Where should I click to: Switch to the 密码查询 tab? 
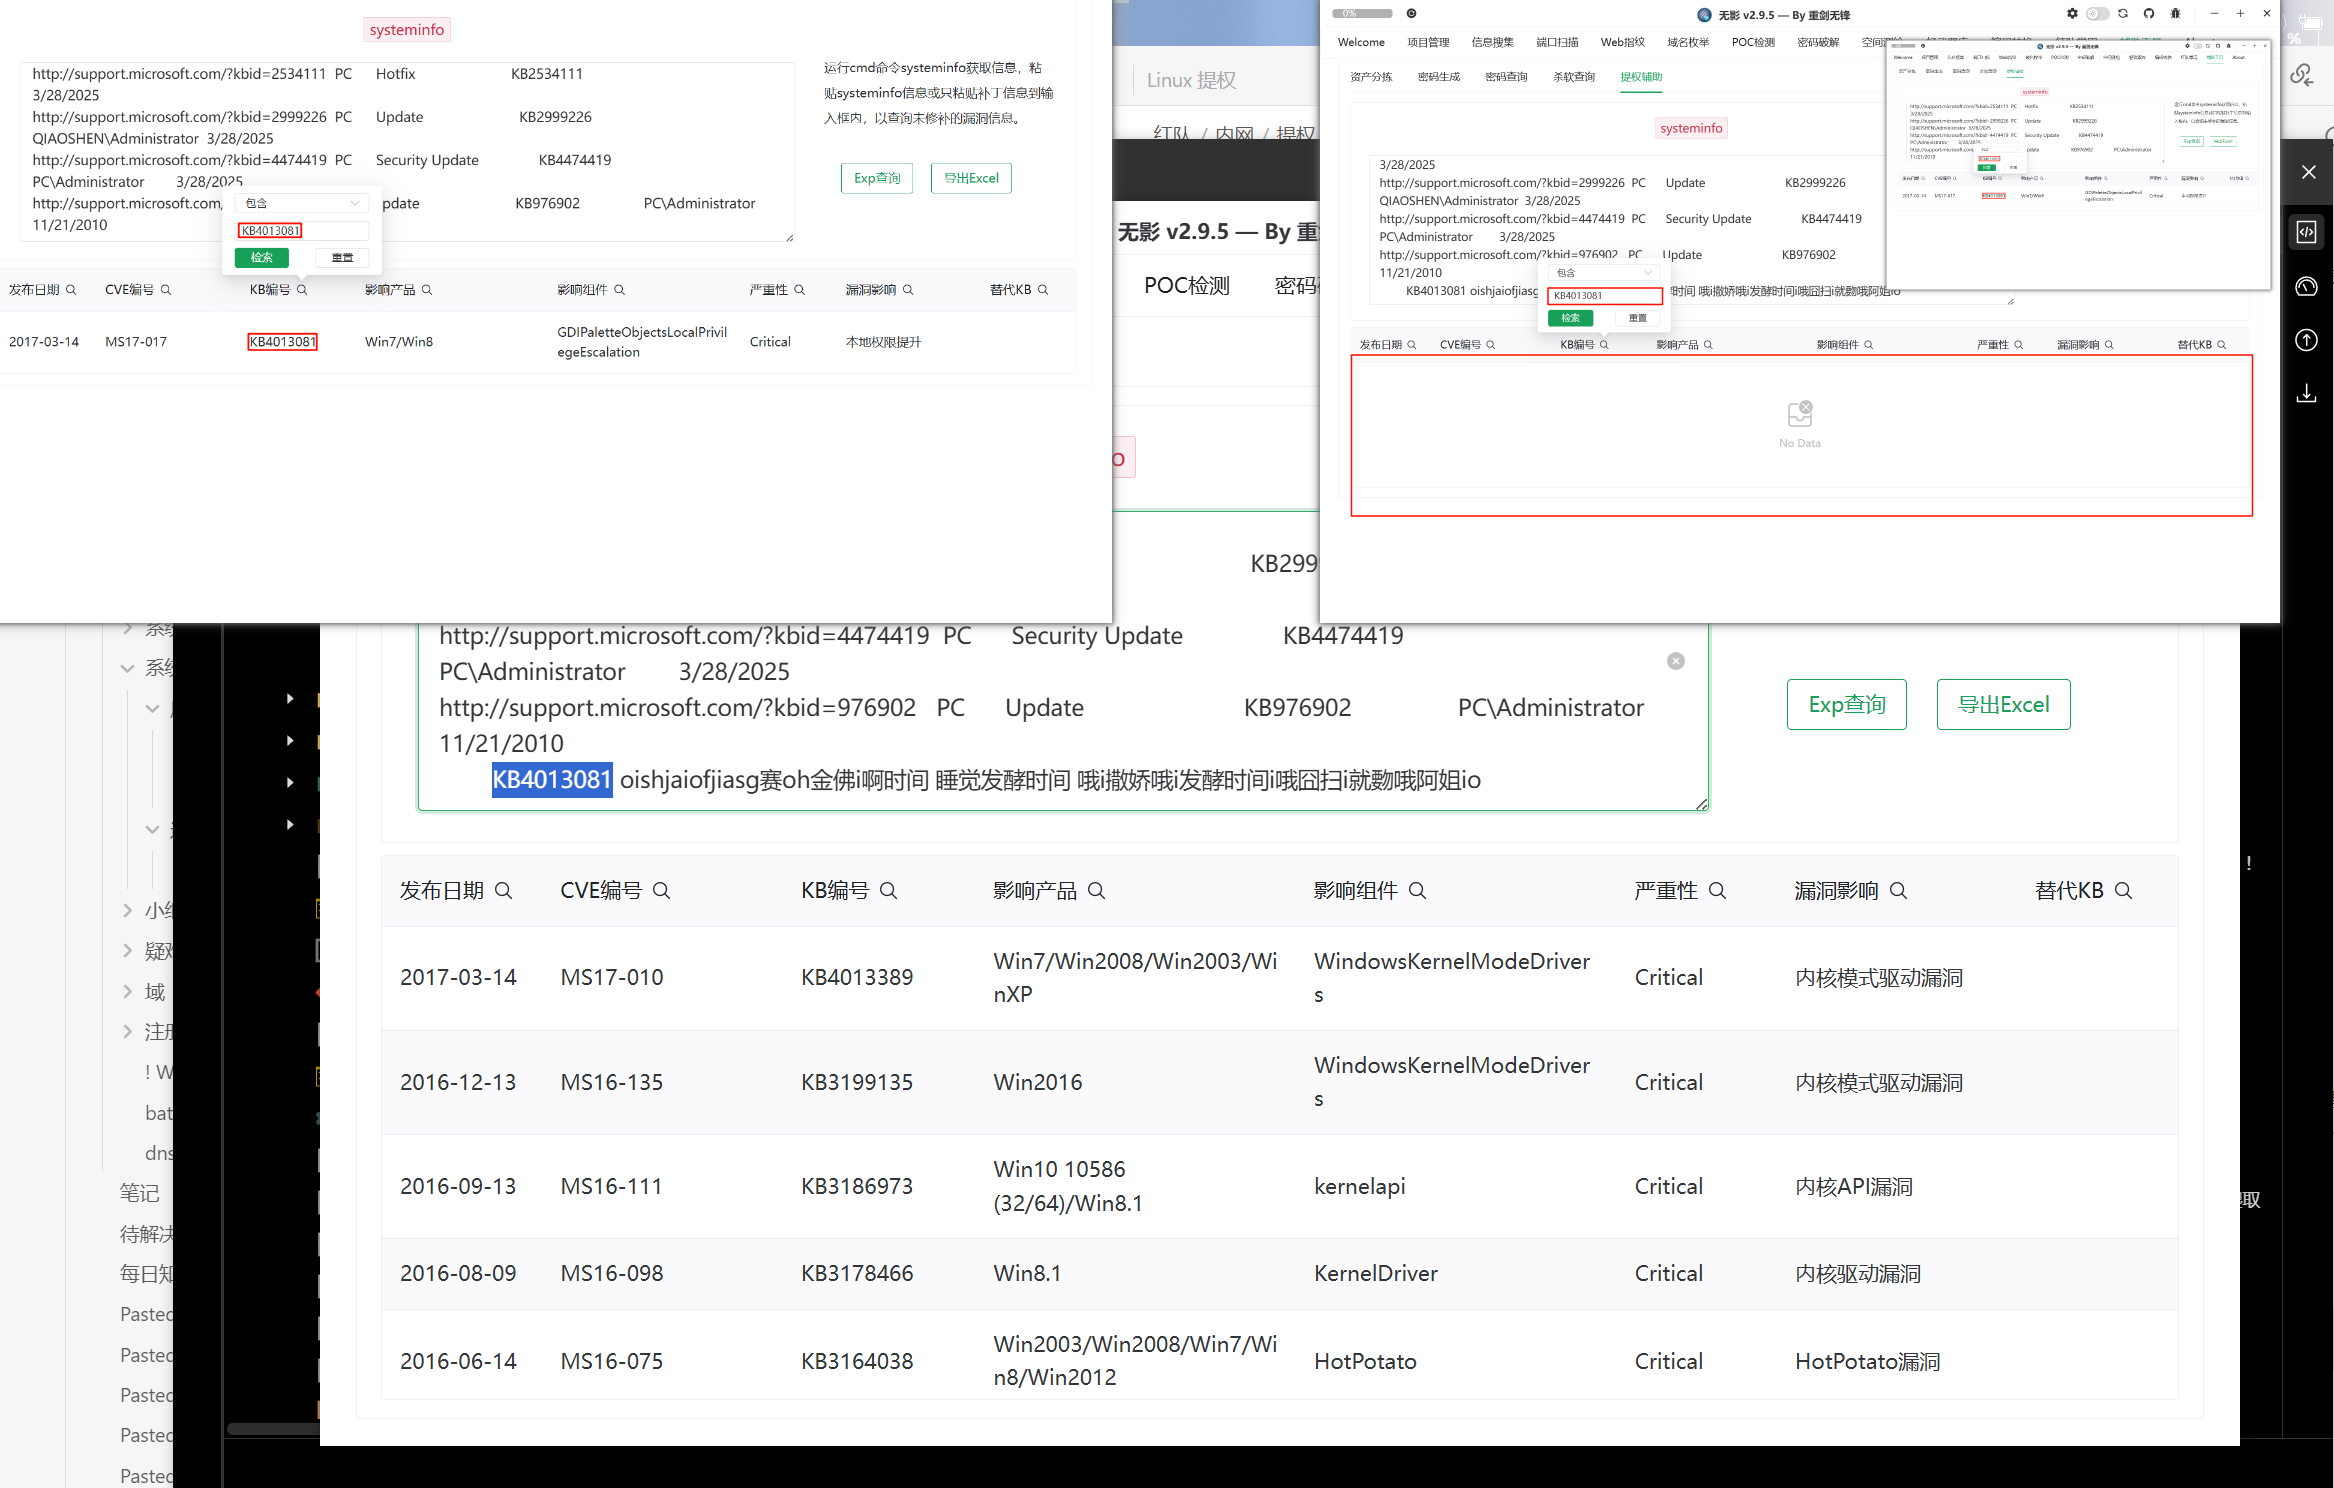1506,77
